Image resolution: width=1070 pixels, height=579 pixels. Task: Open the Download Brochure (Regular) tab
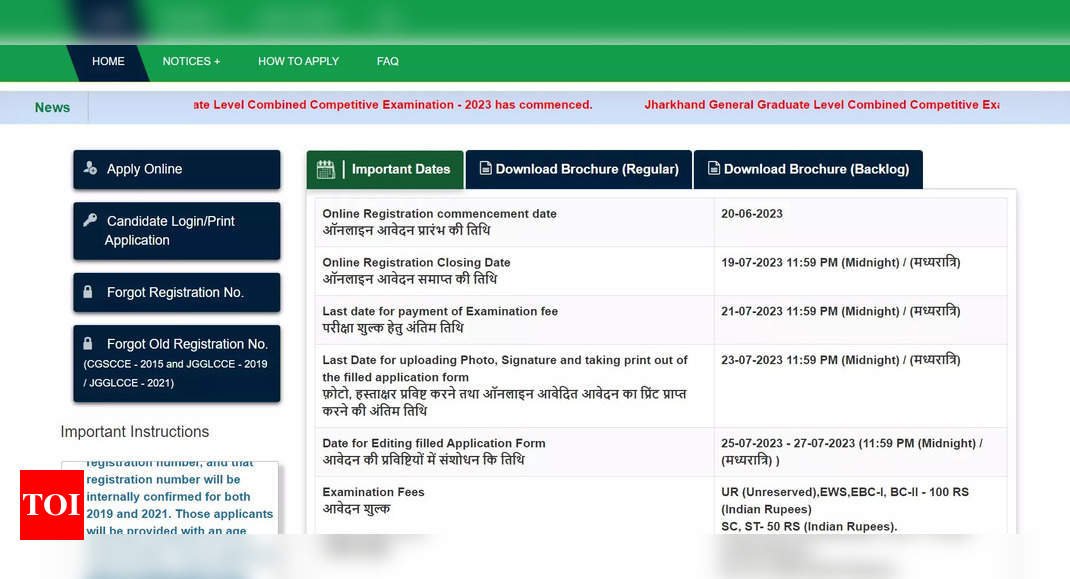pos(579,169)
